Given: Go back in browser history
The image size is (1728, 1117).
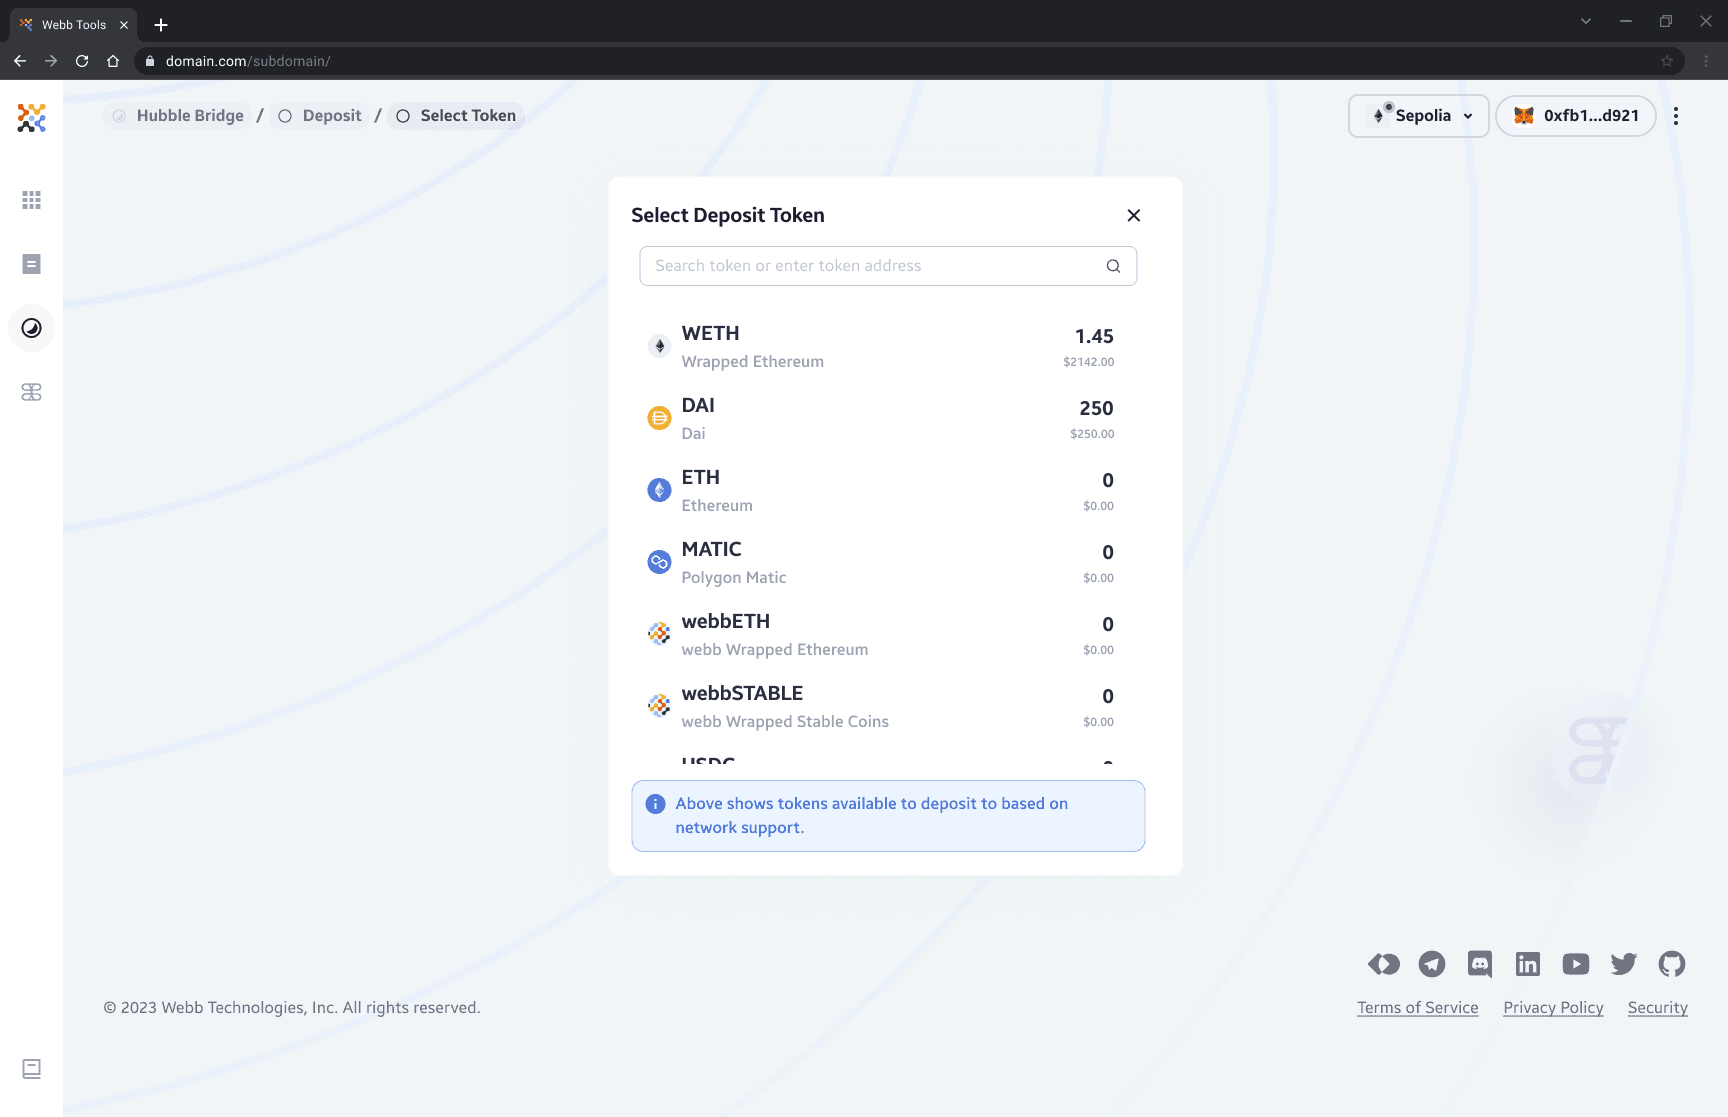Looking at the screenshot, I should pyautogui.click(x=20, y=61).
